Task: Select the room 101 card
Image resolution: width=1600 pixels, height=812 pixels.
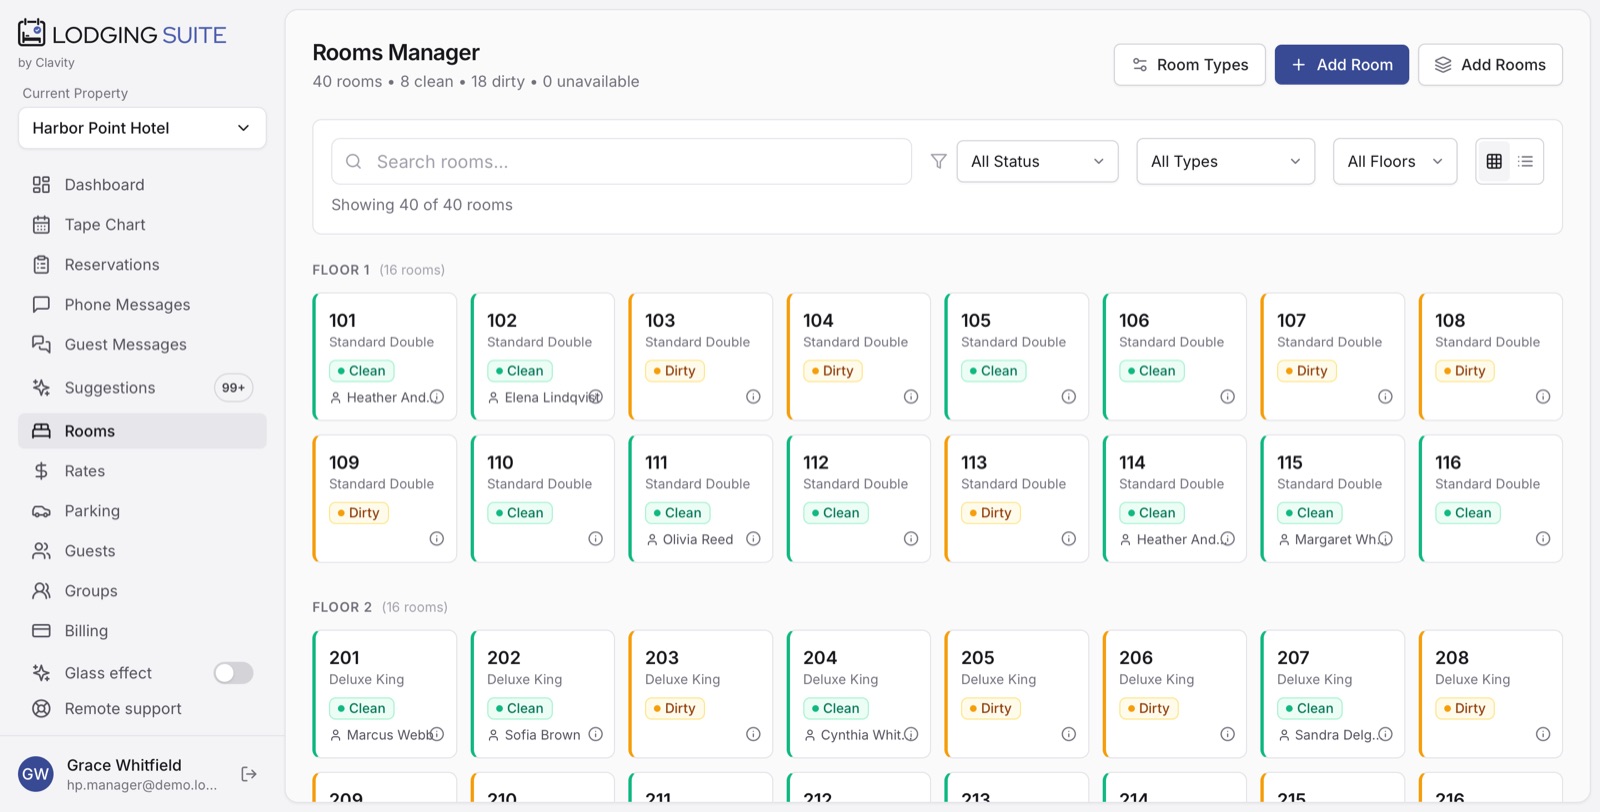Action: tap(385, 356)
